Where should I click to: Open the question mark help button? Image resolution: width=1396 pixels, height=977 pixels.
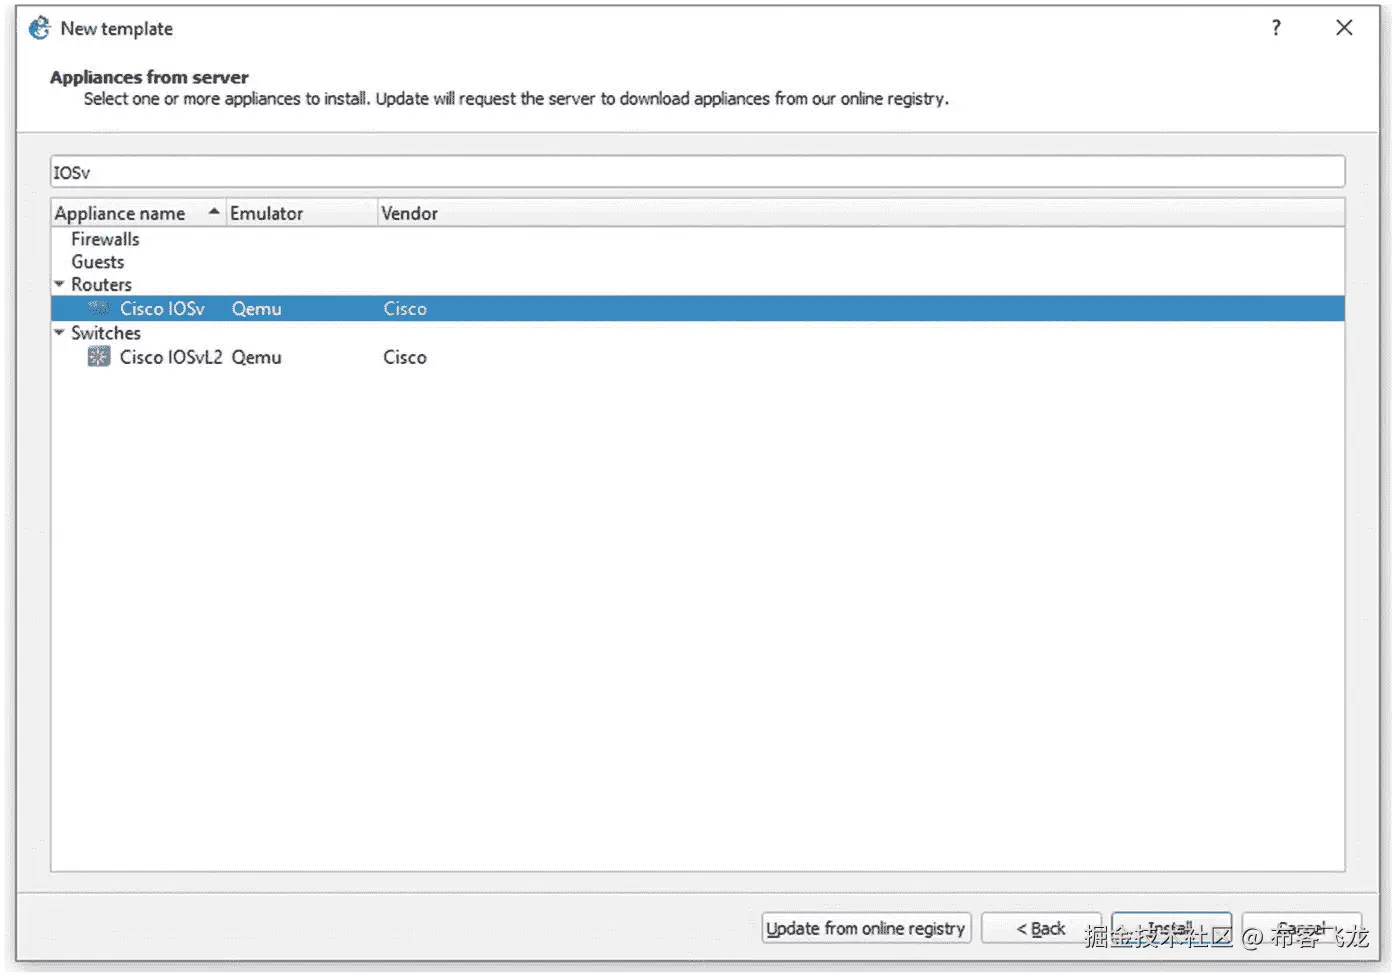[x=1276, y=28]
